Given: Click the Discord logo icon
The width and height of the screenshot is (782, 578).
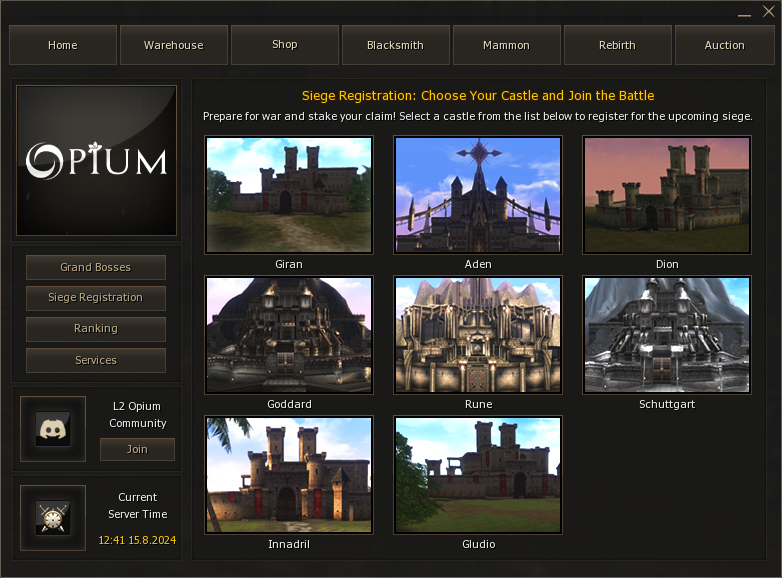Looking at the screenshot, I should (x=53, y=429).
